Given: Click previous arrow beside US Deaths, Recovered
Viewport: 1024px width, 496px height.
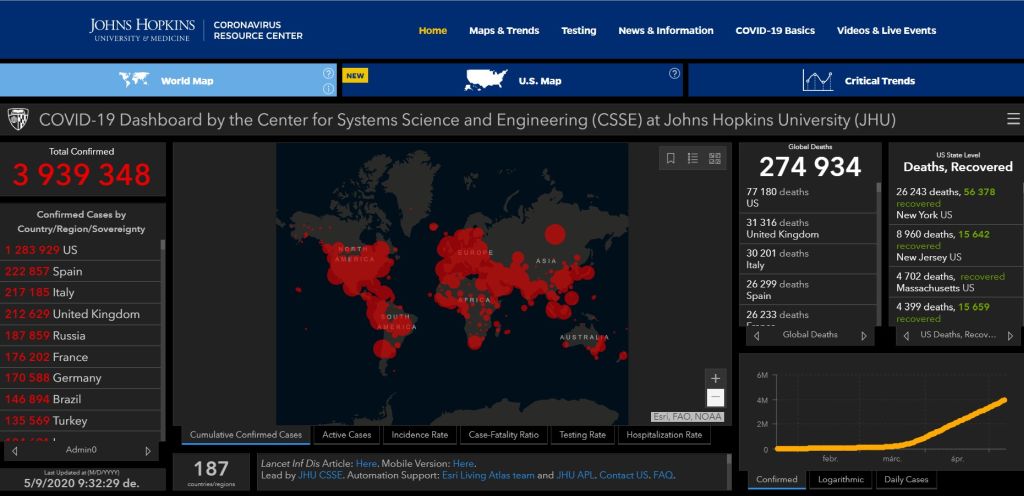Looking at the screenshot, I should point(906,335).
